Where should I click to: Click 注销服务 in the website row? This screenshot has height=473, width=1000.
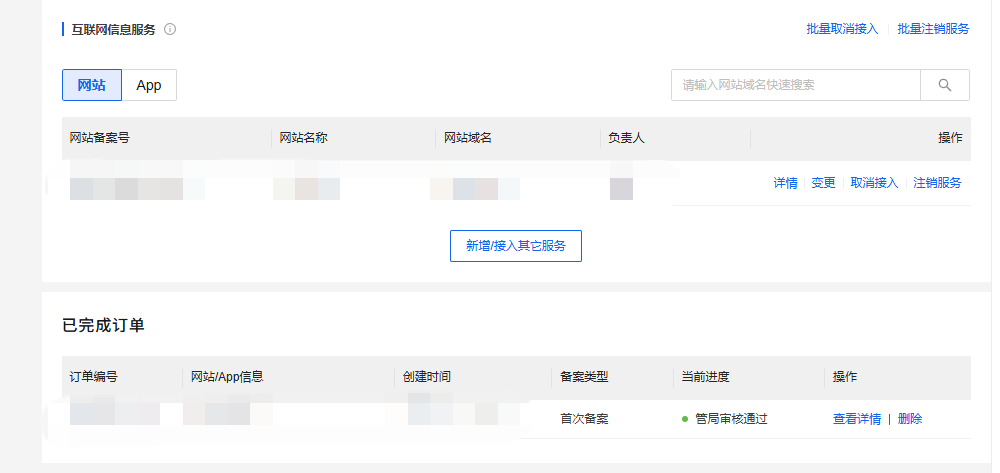(937, 183)
